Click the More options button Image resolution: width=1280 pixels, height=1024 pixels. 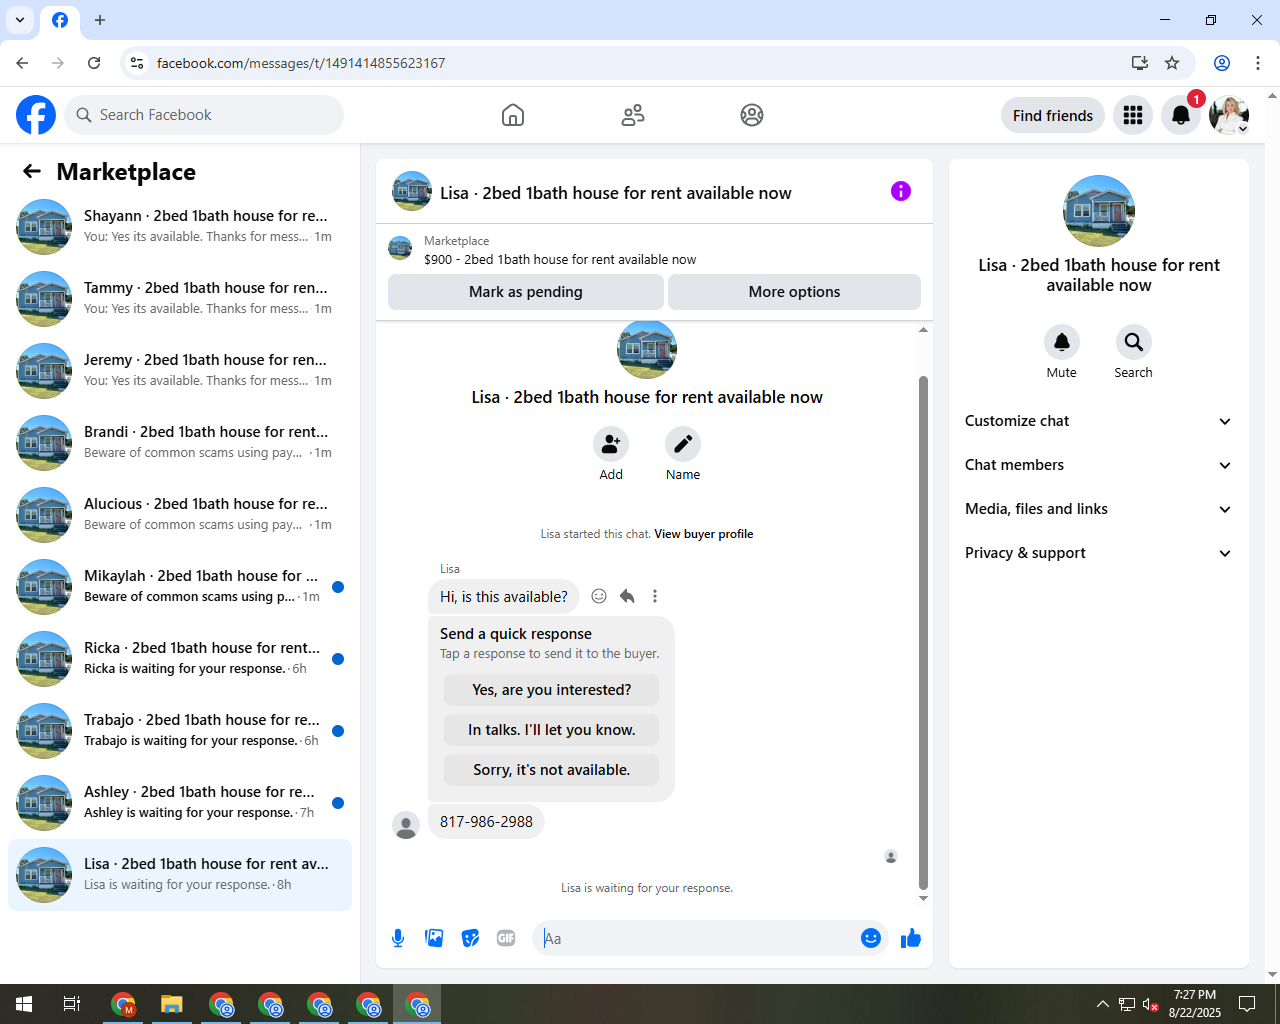(794, 292)
